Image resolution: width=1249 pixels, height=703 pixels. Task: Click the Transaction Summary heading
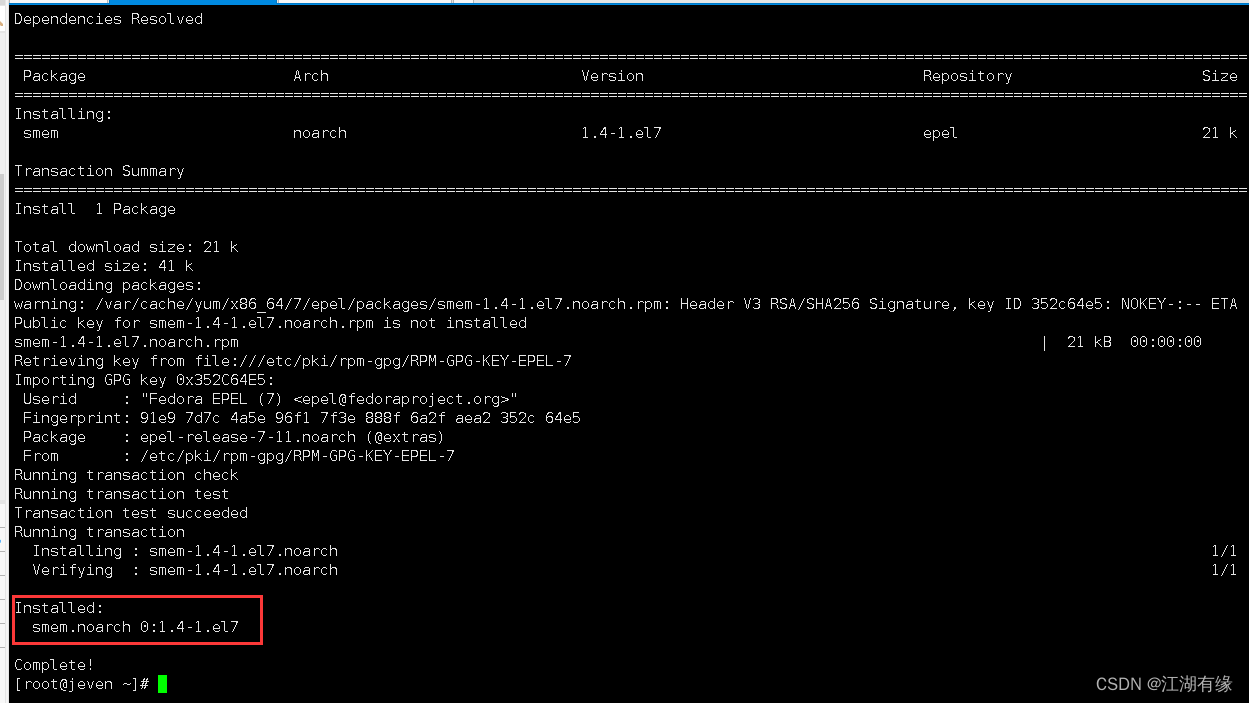pos(99,171)
